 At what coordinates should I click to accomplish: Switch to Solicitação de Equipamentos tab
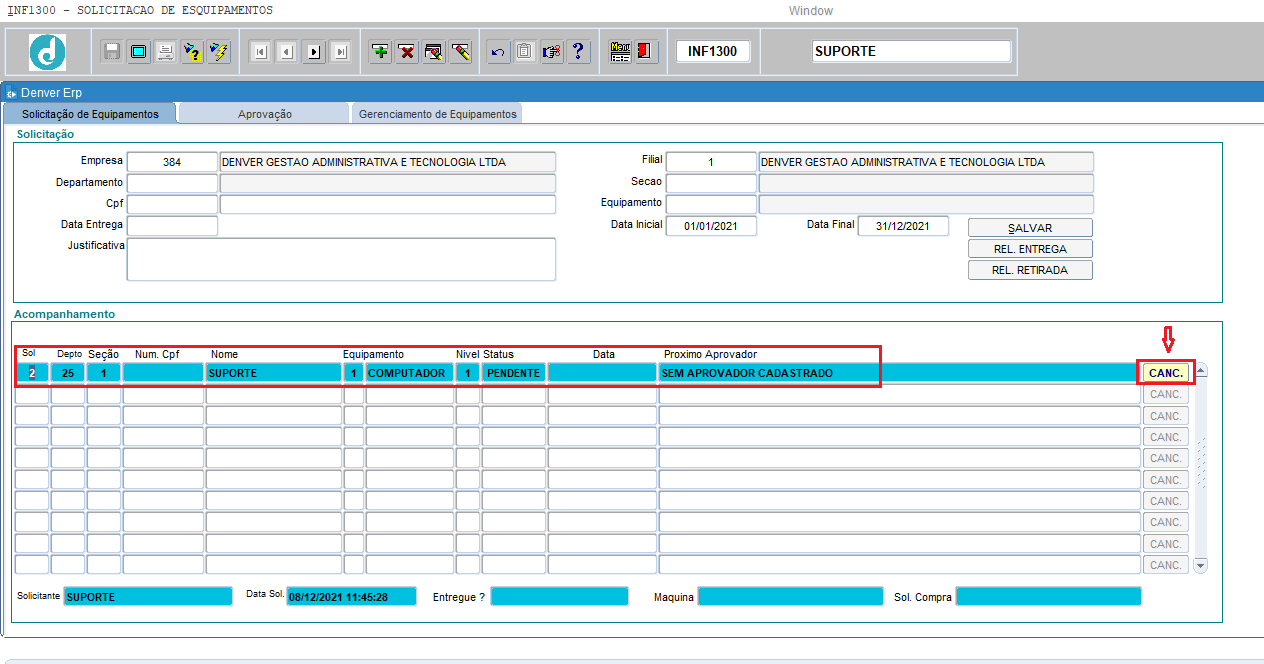click(x=90, y=114)
